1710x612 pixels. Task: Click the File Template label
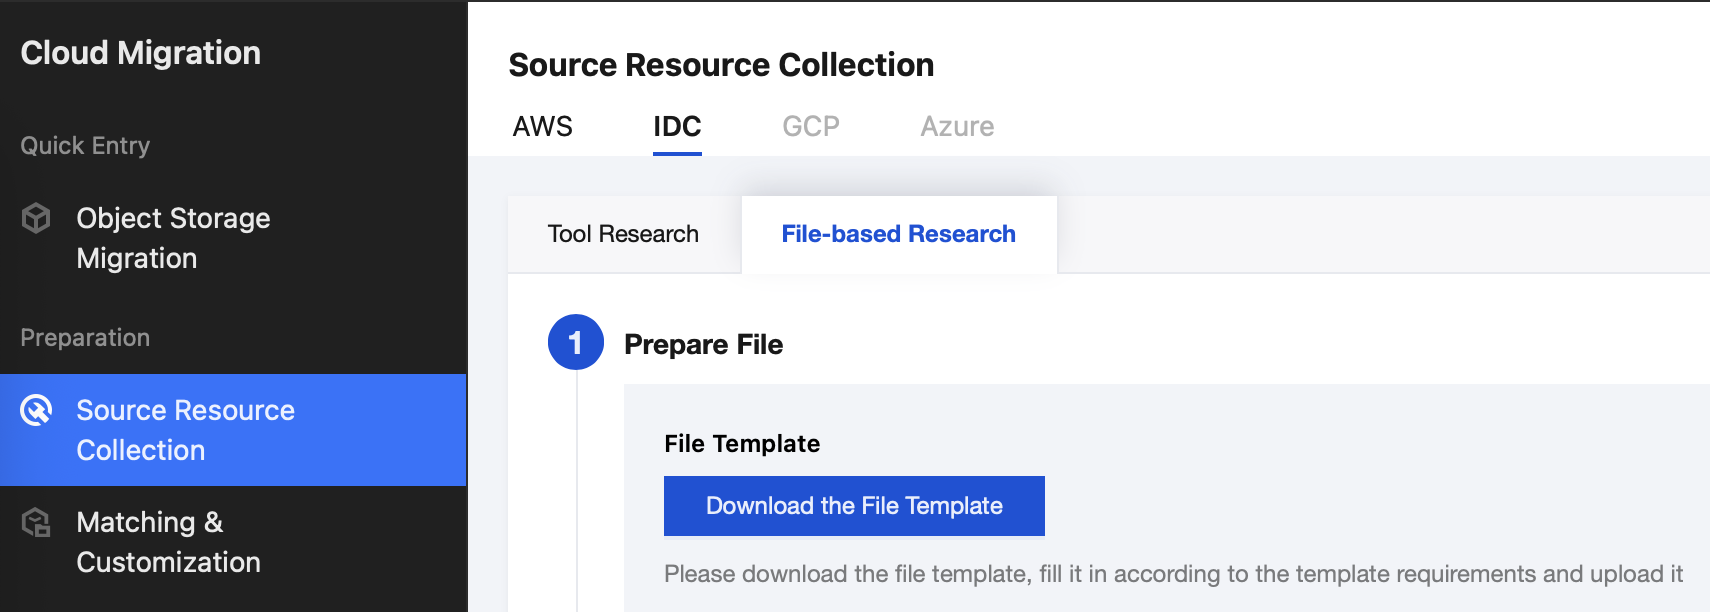click(742, 444)
